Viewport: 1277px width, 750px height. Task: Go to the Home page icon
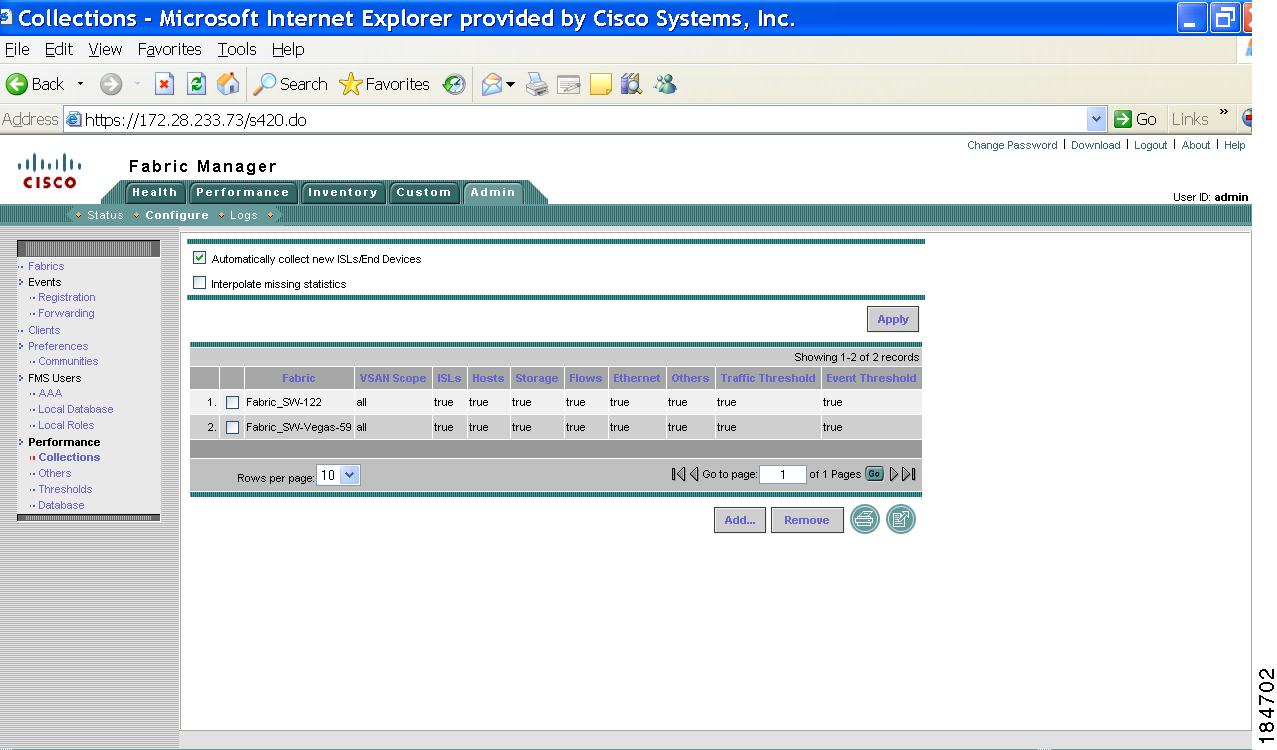228,84
